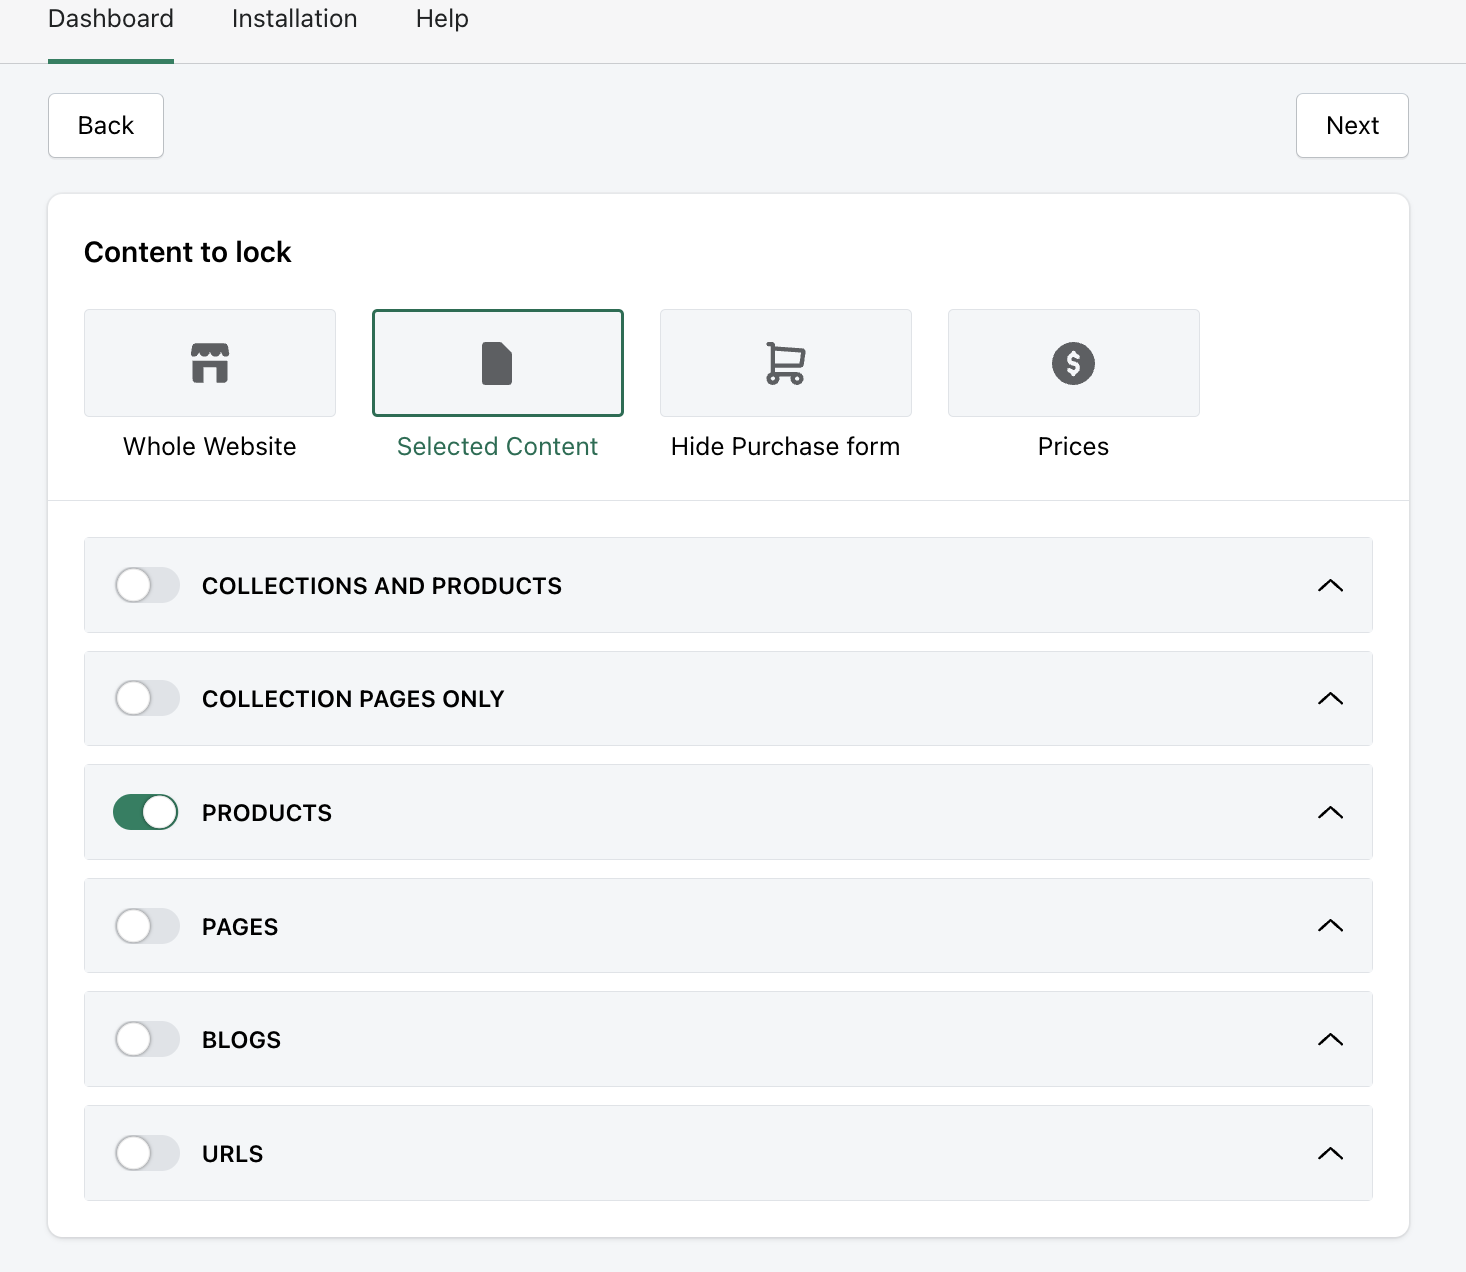Click the PAGES heading text
The width and height of the screenshot is (1466, 1272).
click(240, 927)
